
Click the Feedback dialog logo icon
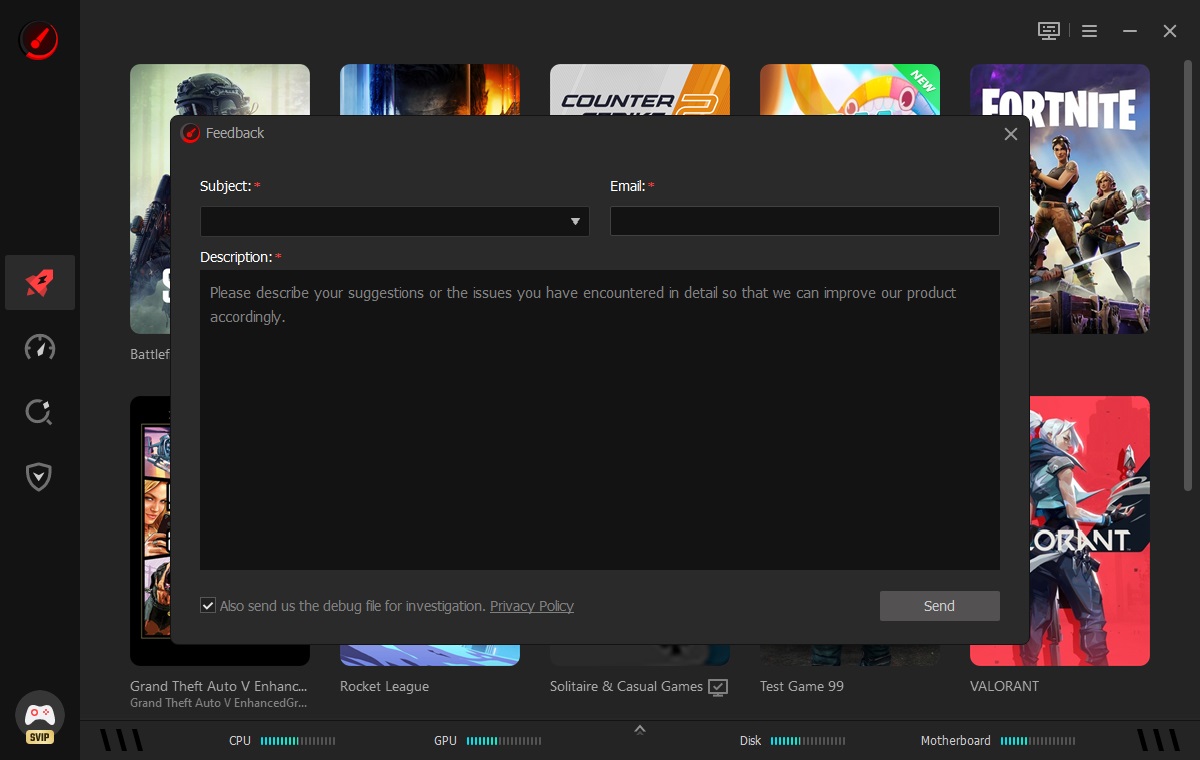[x=190, y=133]
